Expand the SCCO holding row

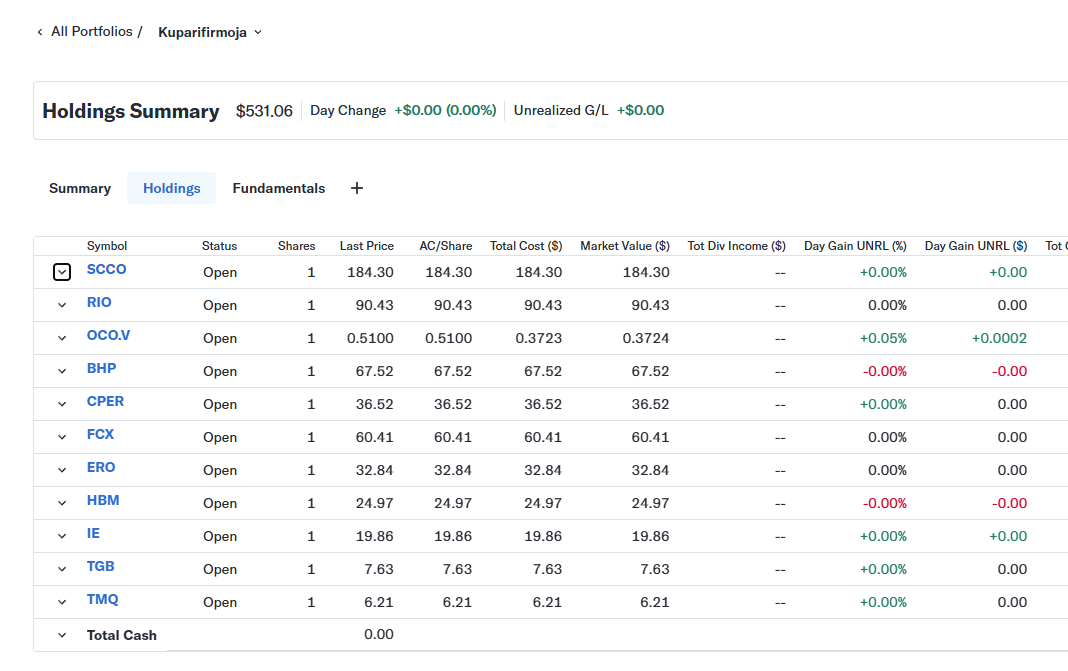[62, 272]
